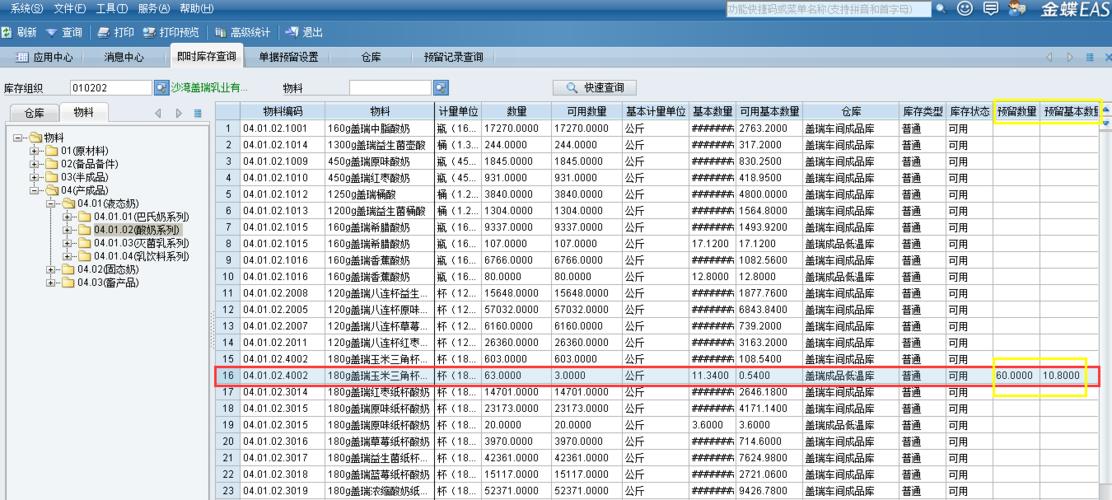Switch to the 仓库 tab in main tab bar
Image resolution: width=1112 pixels, height=500 pixels.
371,57
